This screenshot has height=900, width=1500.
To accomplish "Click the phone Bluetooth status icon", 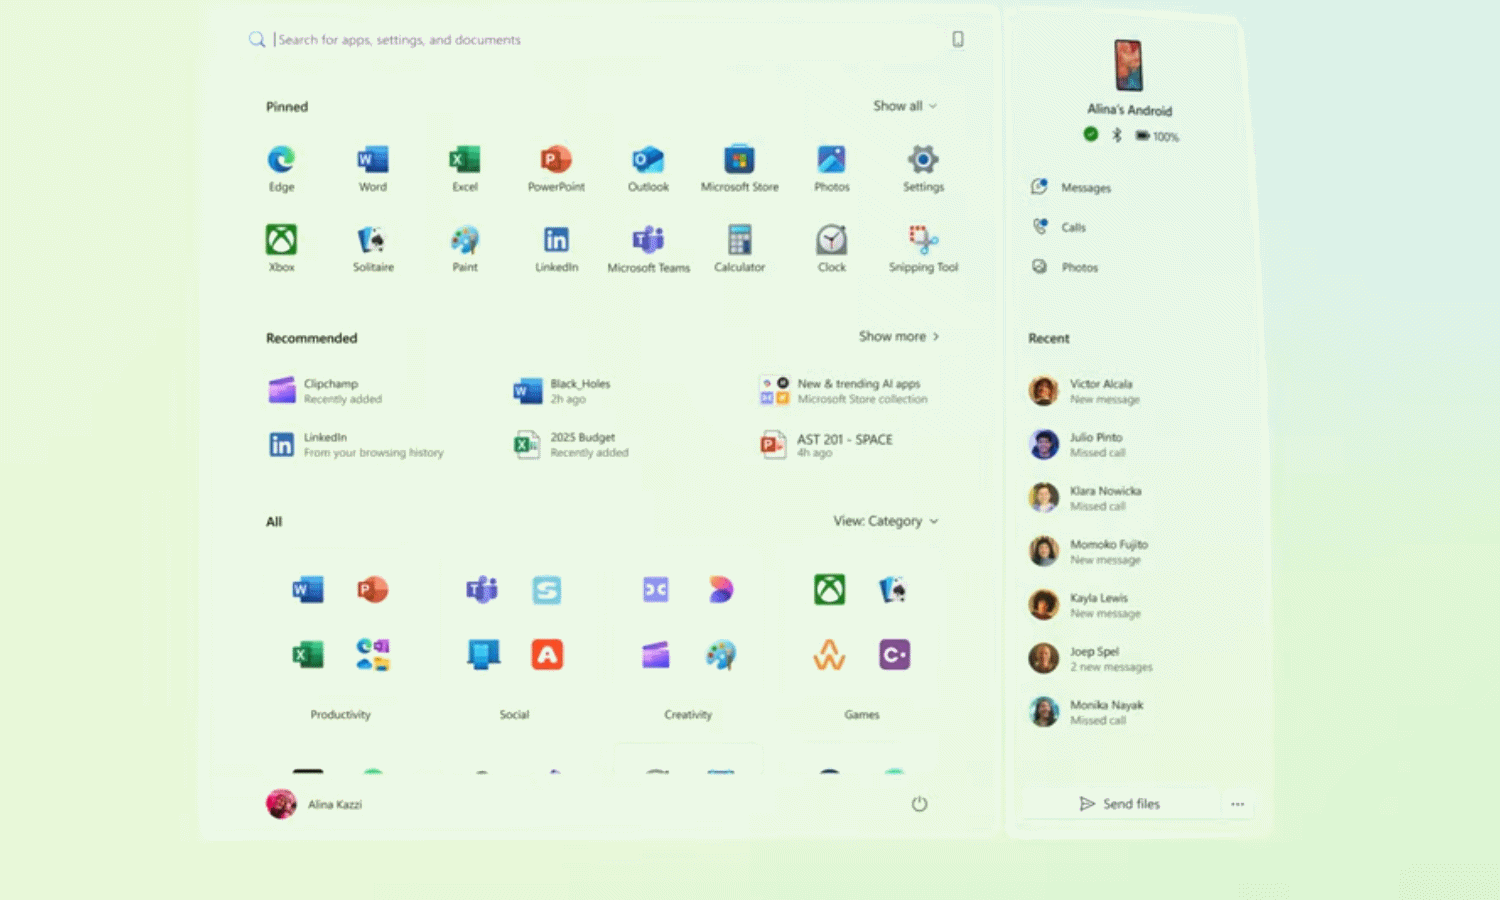I will pos(1117,135).
